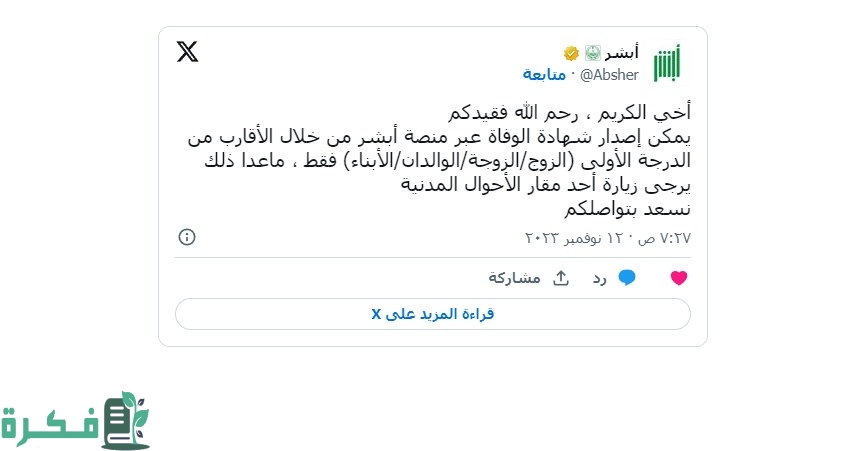The width and height of the screenshot is (859, 451).
Task: Open the tweet info circle icon
Action: [x=187, y=237]
